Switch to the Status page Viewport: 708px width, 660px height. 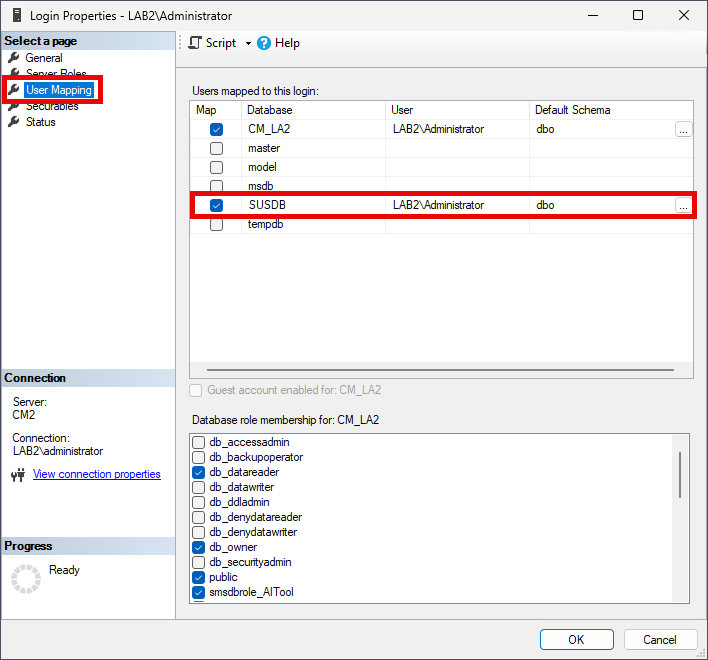(41, 122)
